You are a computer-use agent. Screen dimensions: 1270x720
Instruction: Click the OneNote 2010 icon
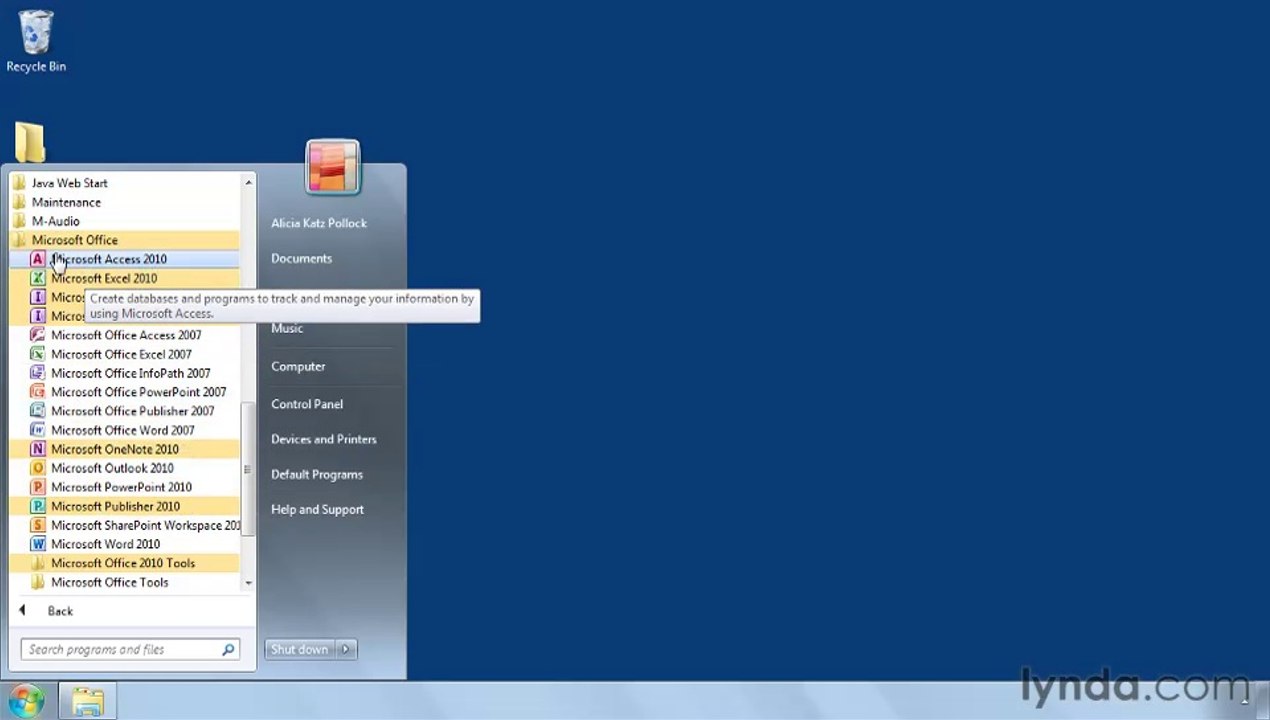pyautogui.click(x=38, y=449)
